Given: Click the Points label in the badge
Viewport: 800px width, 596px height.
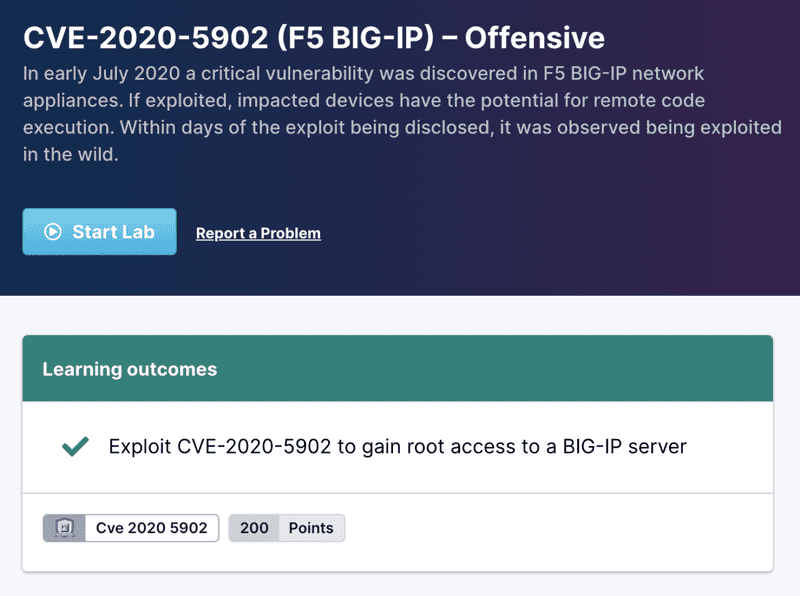Looking at the screenshot, I should (311, 528).
